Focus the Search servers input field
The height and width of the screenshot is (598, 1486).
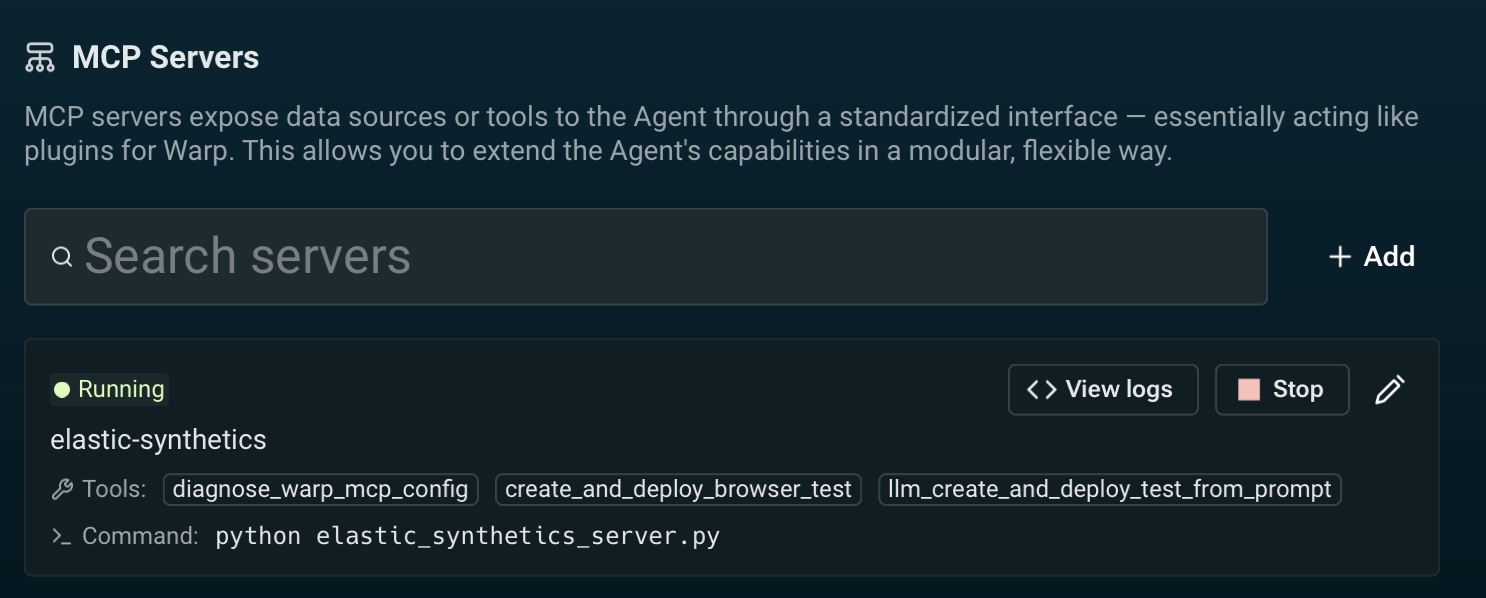[x=660, y=257]
